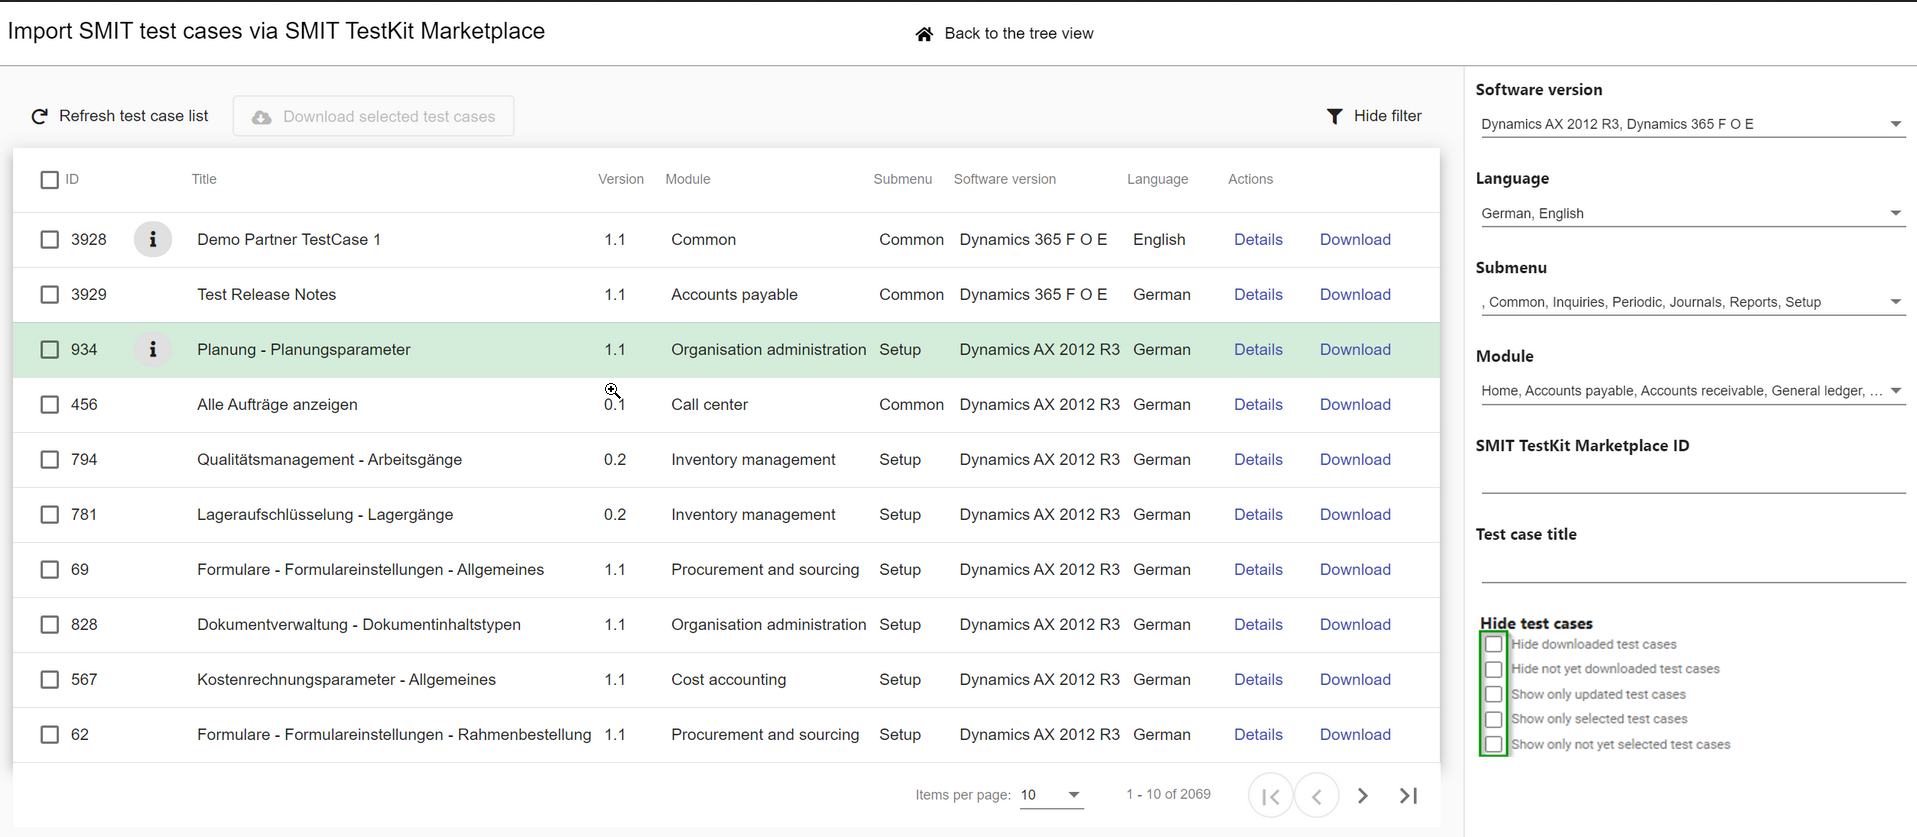The height and width of the screenshot is (837, 1917).
Task: Click the cloud icon on Download selected test cases
Action: pos(262,117)
